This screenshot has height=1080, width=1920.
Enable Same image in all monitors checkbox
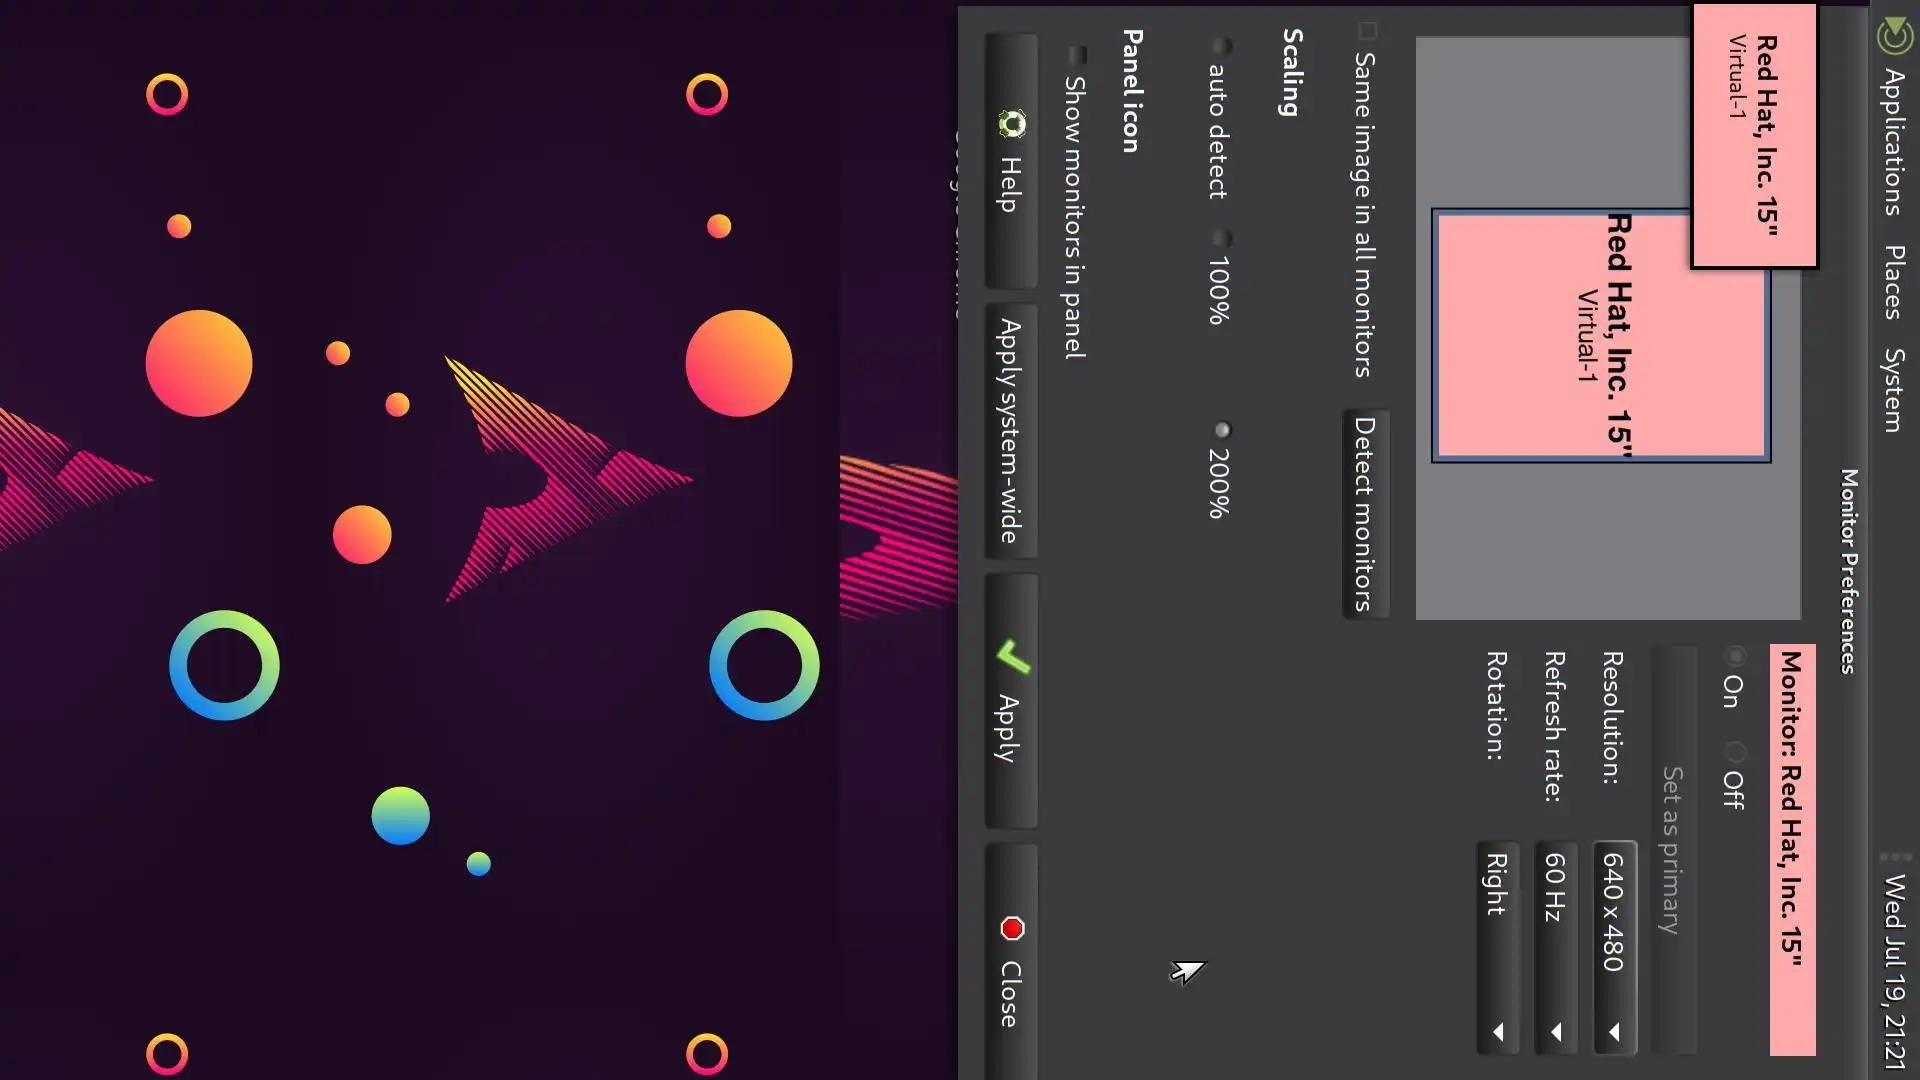(x=1367, y=31)
